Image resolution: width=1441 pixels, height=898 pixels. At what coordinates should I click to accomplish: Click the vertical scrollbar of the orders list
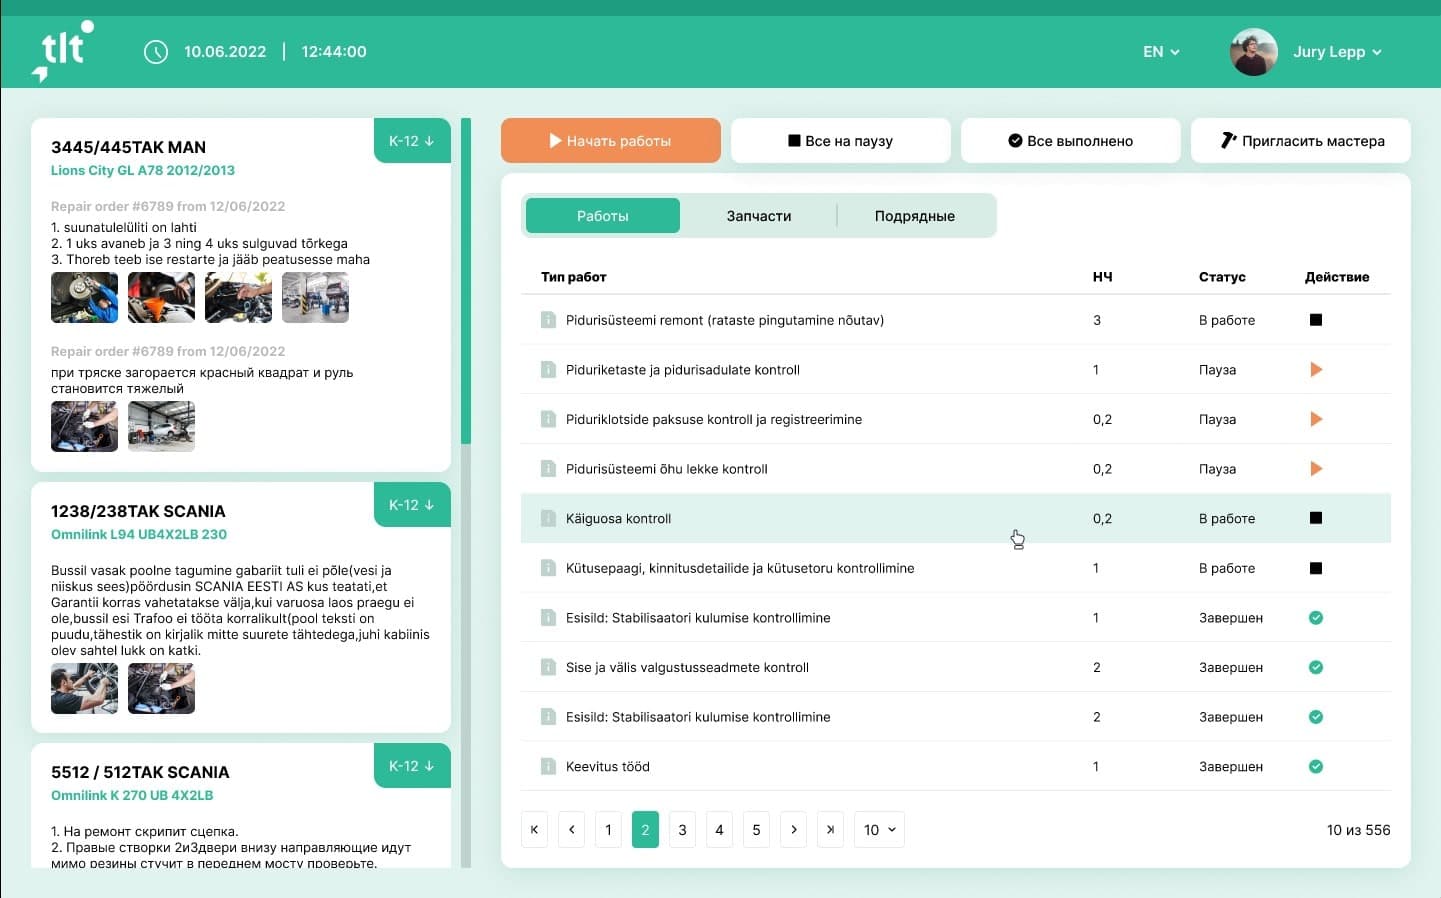click(466, 282)
